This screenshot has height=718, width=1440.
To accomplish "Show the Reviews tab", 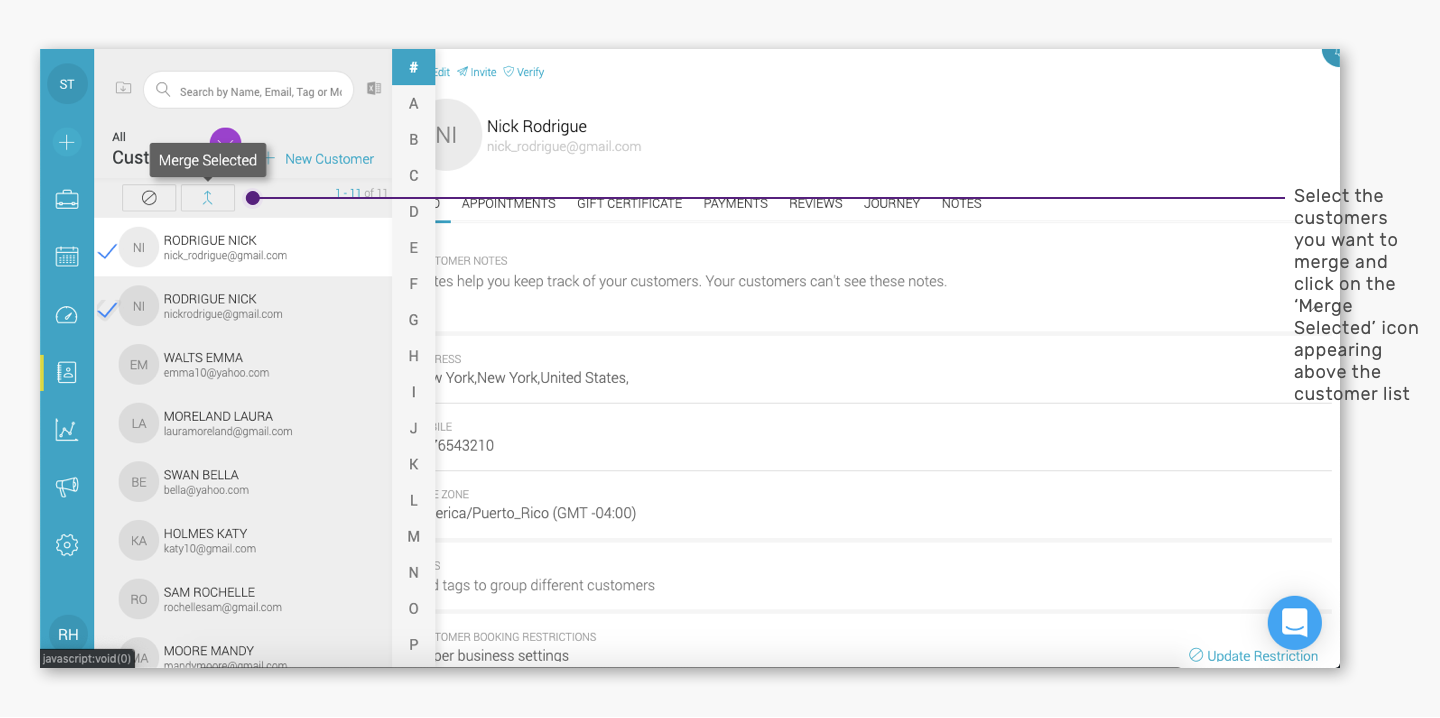I will click(815, 203).
